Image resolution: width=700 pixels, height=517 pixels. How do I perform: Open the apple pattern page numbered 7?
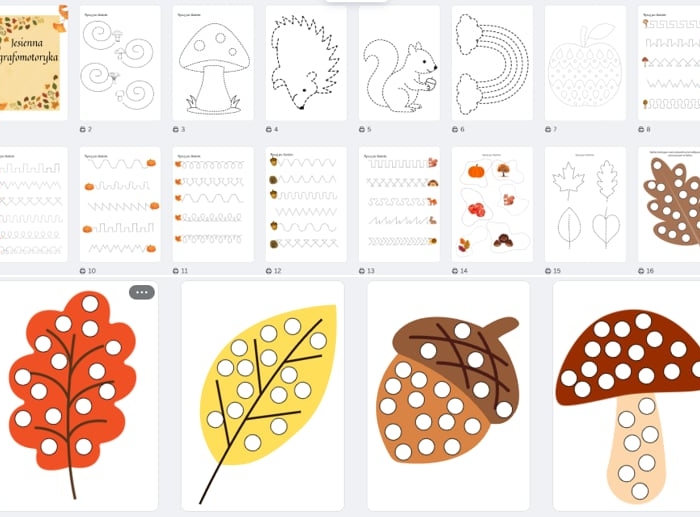click(x=585, y=63)
